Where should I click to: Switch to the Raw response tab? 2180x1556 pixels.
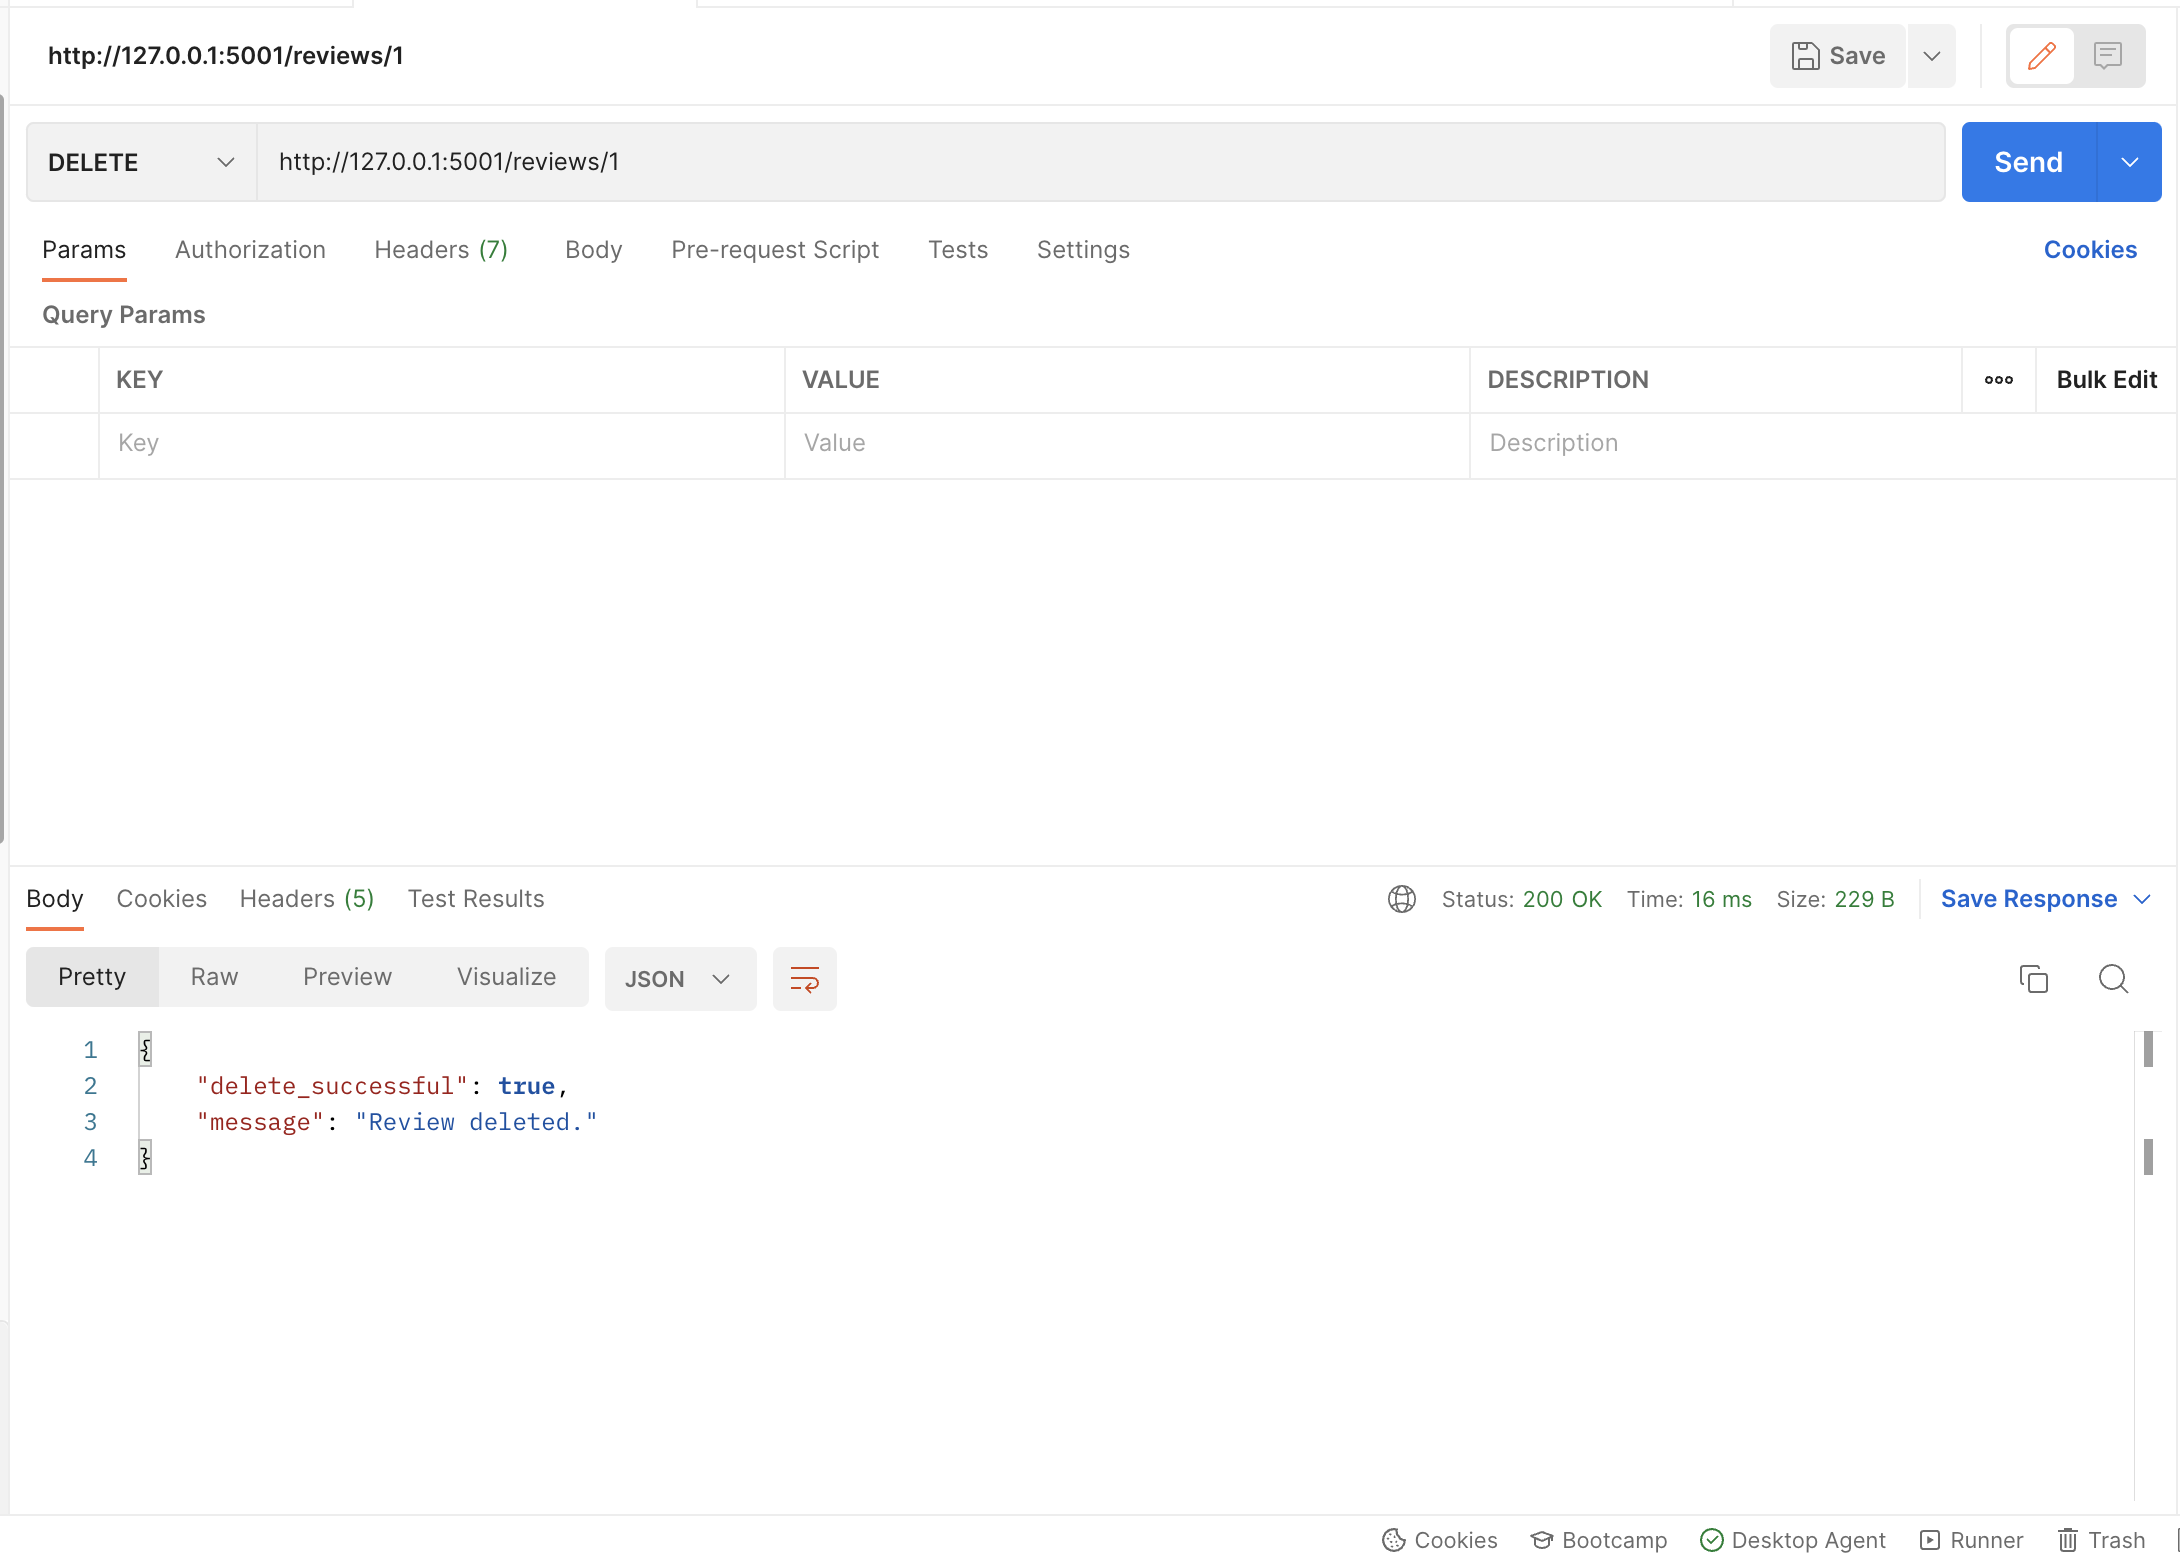coord(214,977)
